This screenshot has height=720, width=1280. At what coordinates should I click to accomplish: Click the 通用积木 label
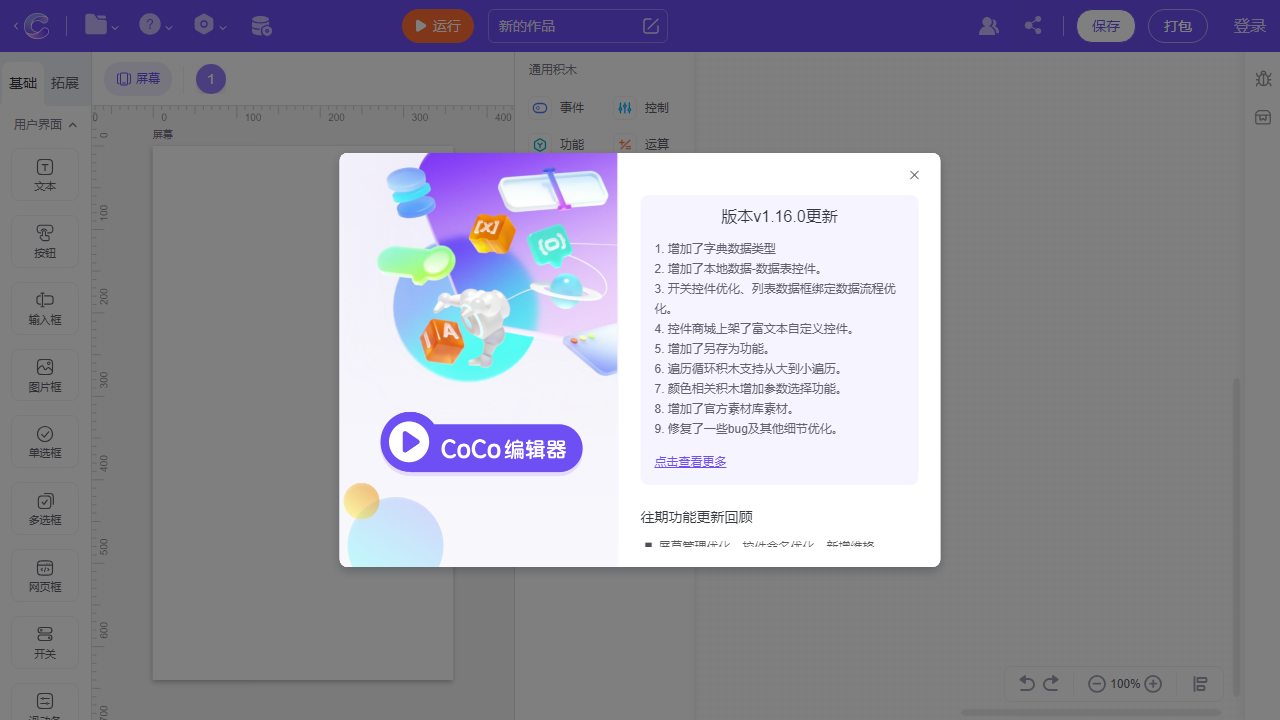[x=553, y=70]
